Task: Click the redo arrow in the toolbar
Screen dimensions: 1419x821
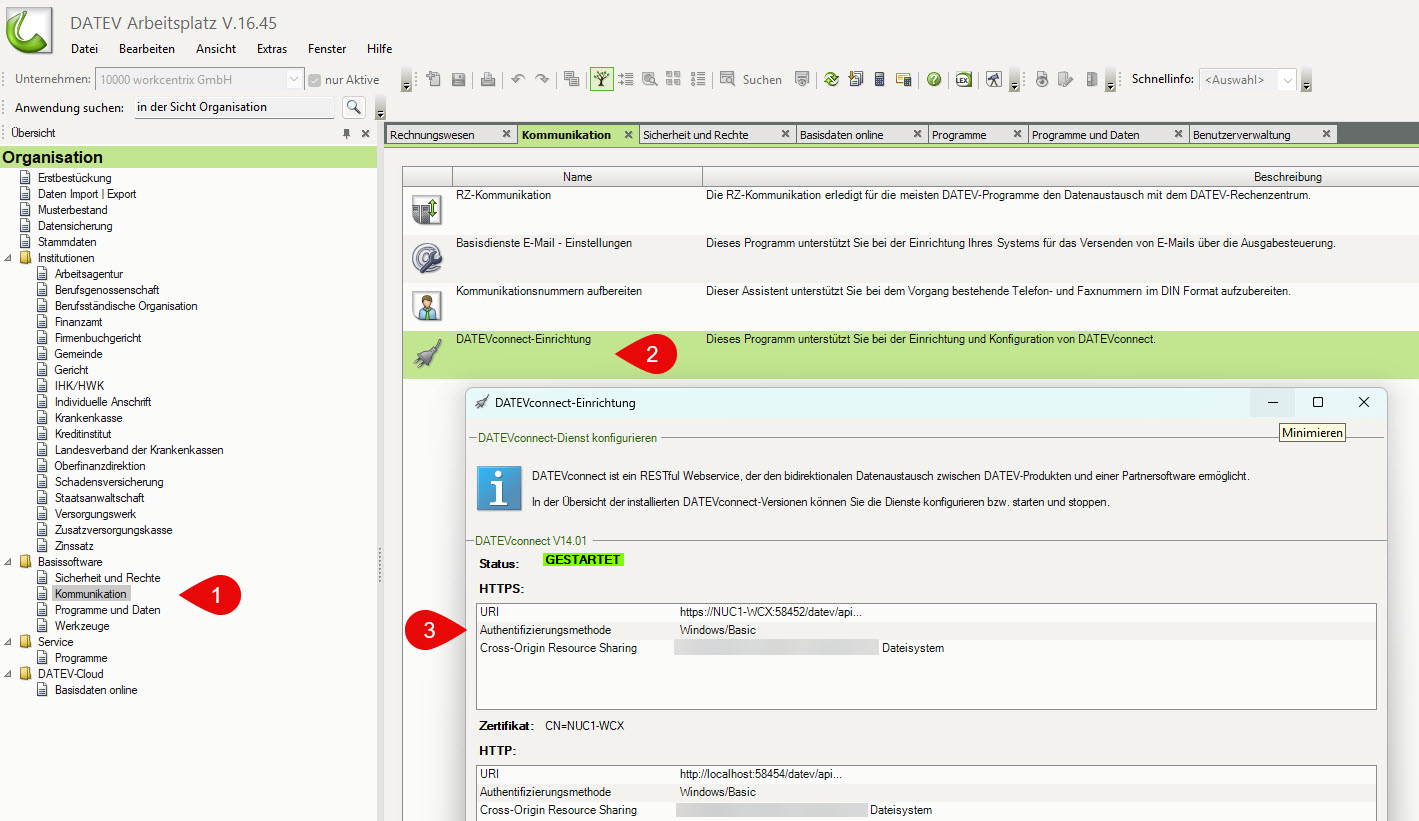Action: (542, 79)
